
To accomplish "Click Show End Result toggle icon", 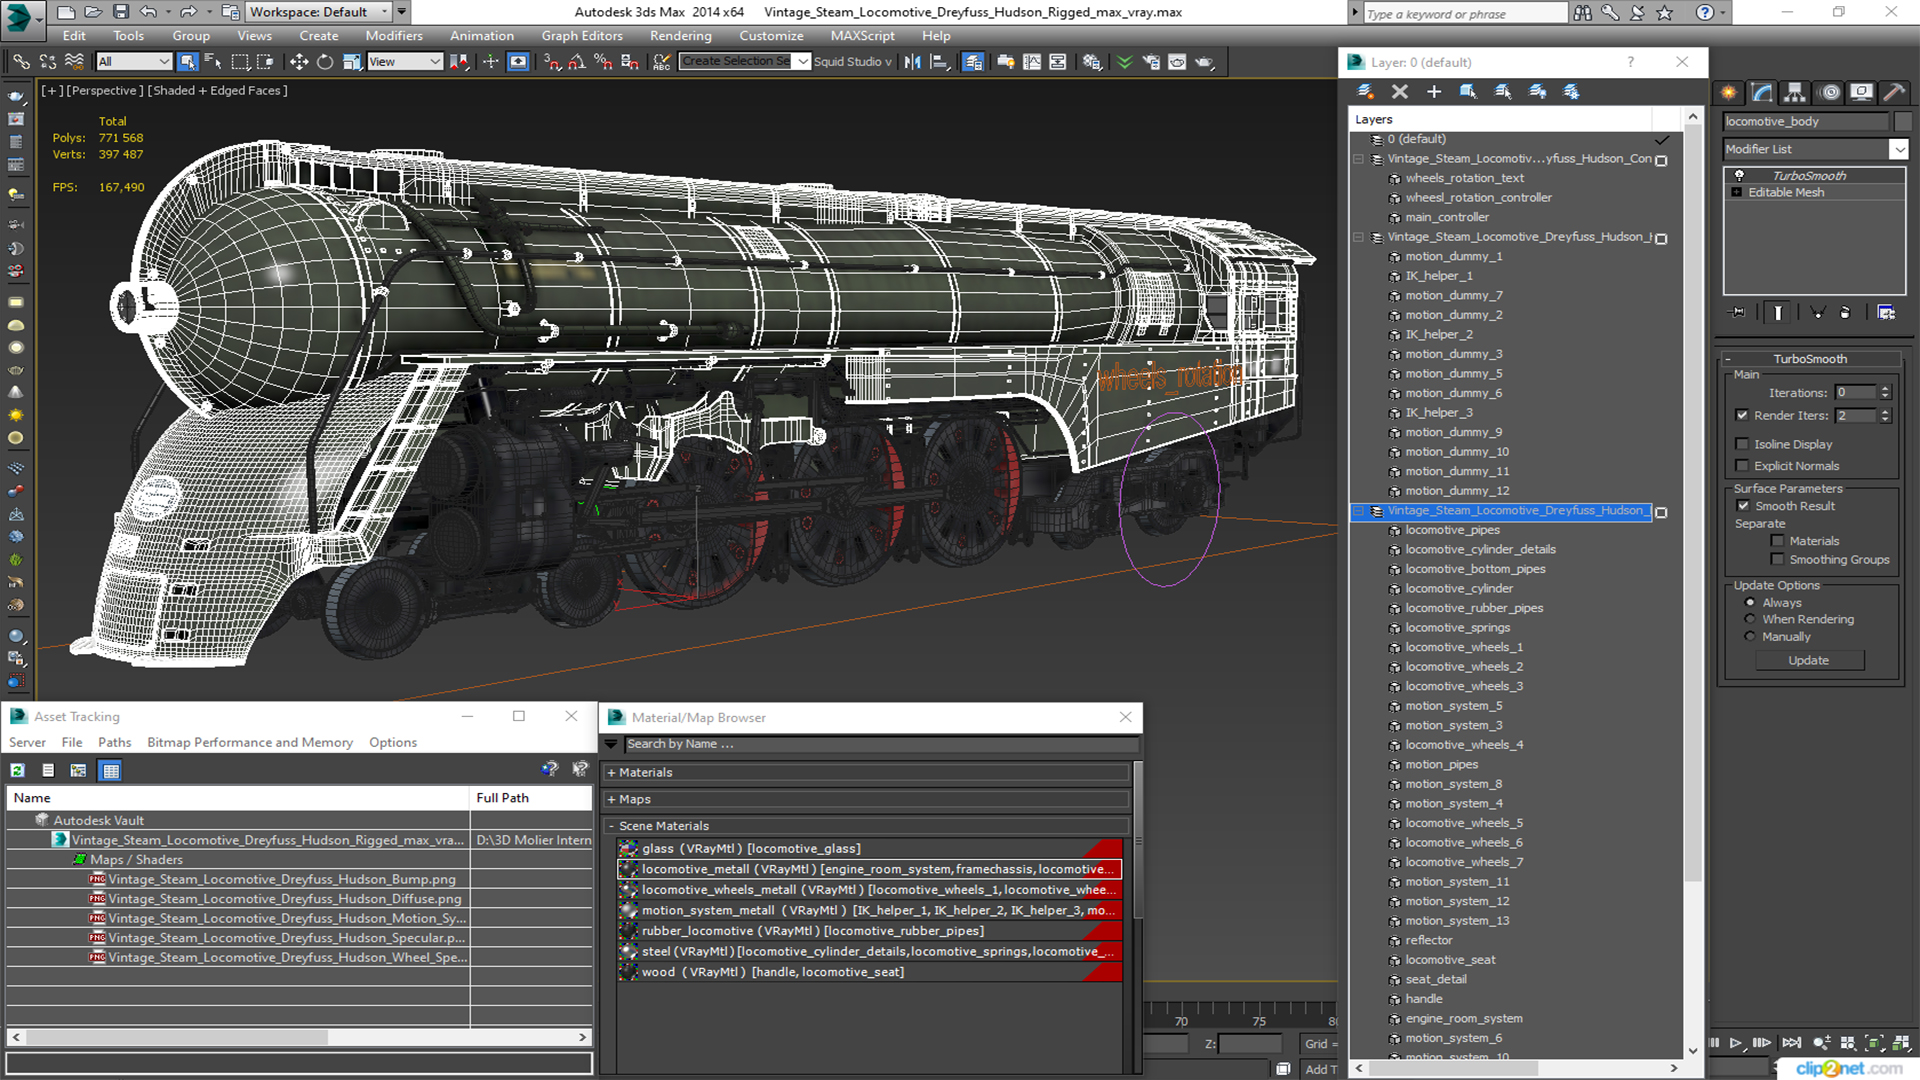I will pos(1778,313).
